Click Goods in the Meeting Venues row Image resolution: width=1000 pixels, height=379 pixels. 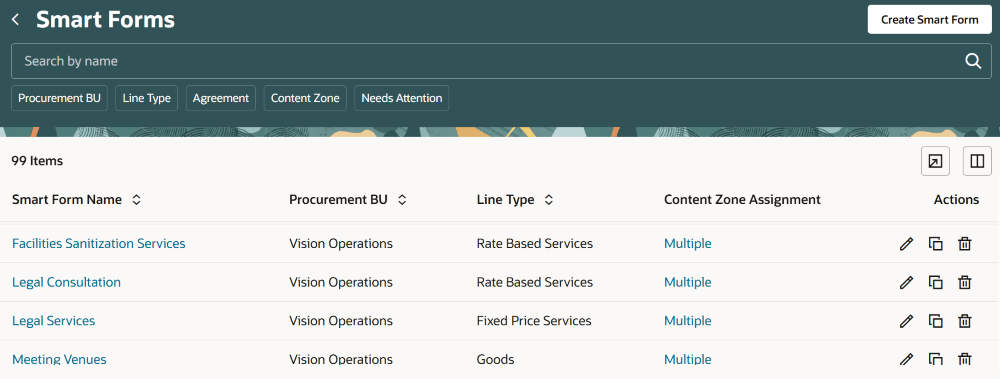[496, 359]
